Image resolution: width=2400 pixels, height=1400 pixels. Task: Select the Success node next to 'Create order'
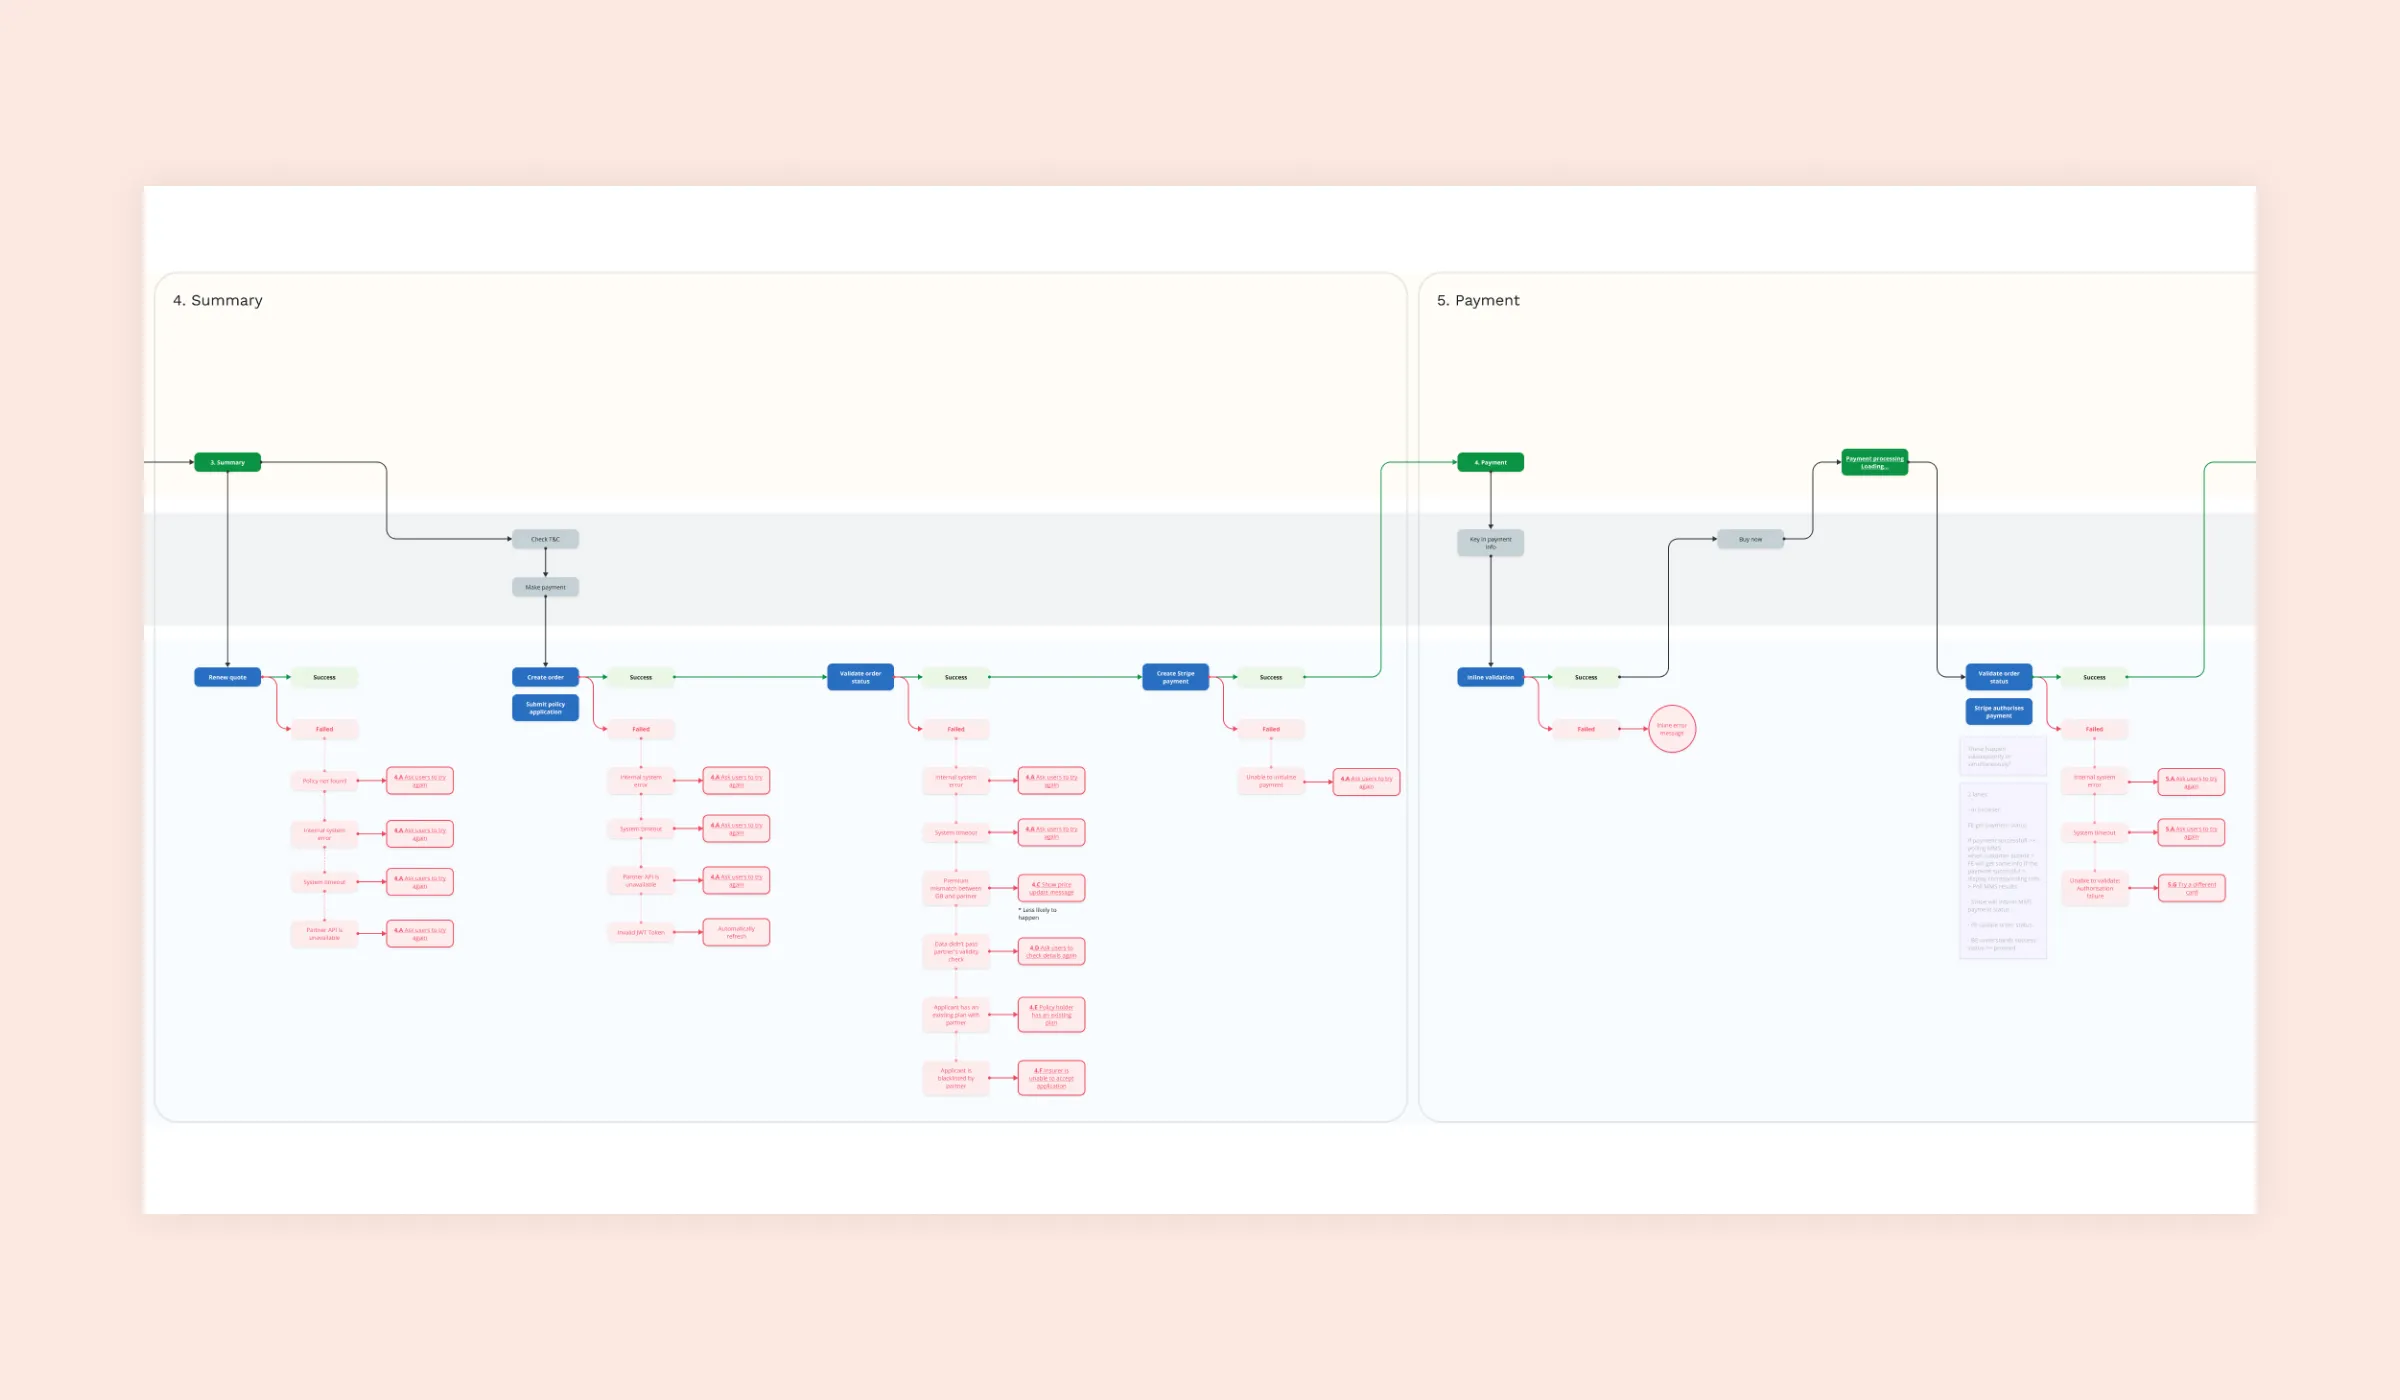641,677
